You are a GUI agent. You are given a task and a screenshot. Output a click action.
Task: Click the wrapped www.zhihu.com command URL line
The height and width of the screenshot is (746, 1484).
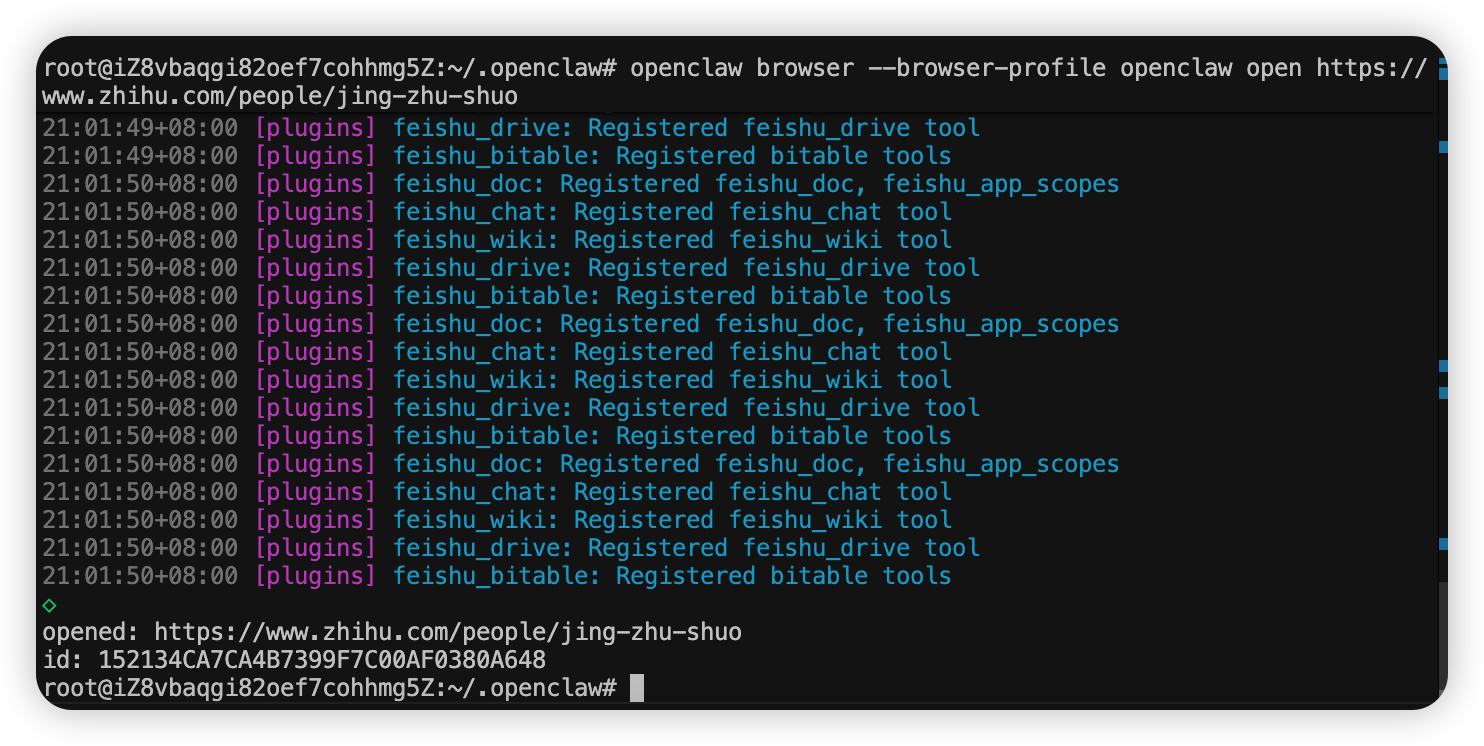(279, 96)
